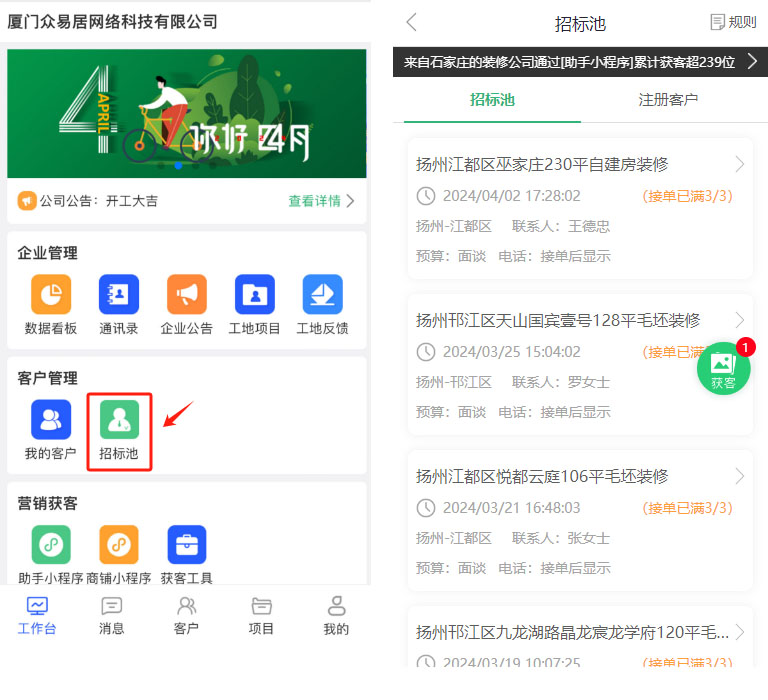This screenshot has height=700, width=768.
Task: Open the 工地反馈 icon
Action: [x=322, y=294]
